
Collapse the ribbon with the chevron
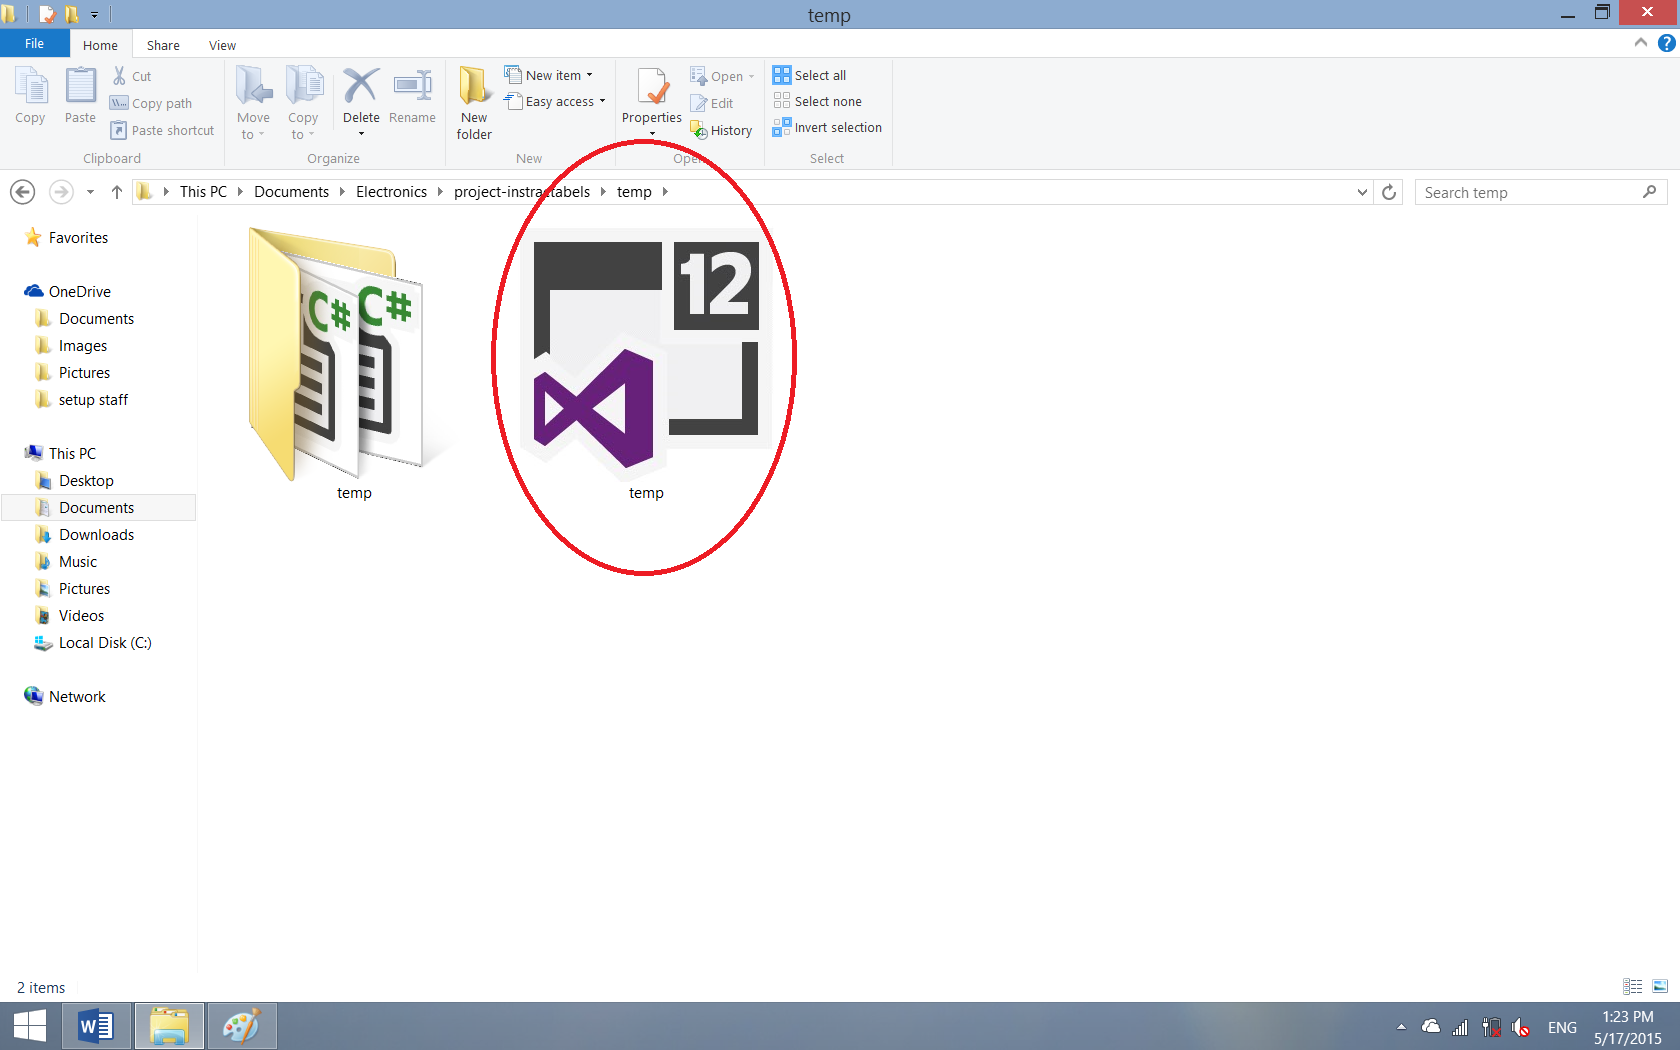point(1641,43)
